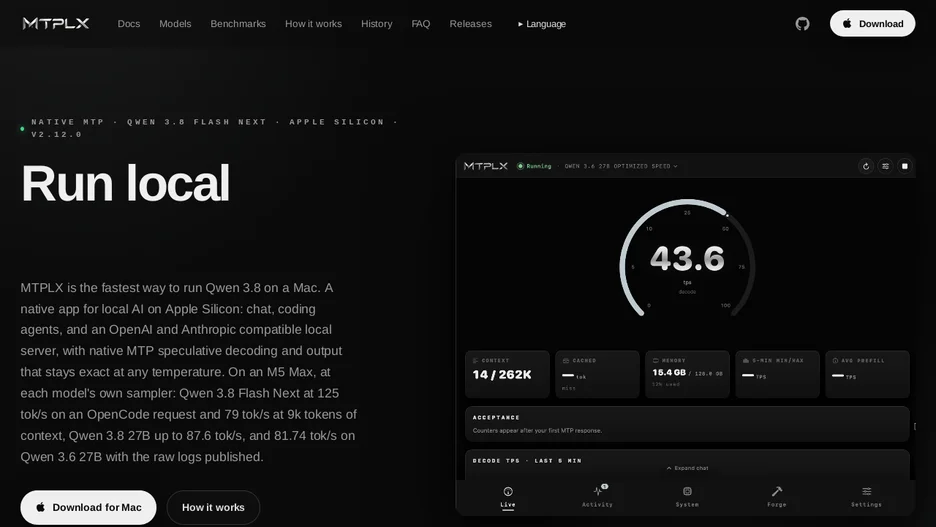Open How it works in top navigation

tap(313, 24)
